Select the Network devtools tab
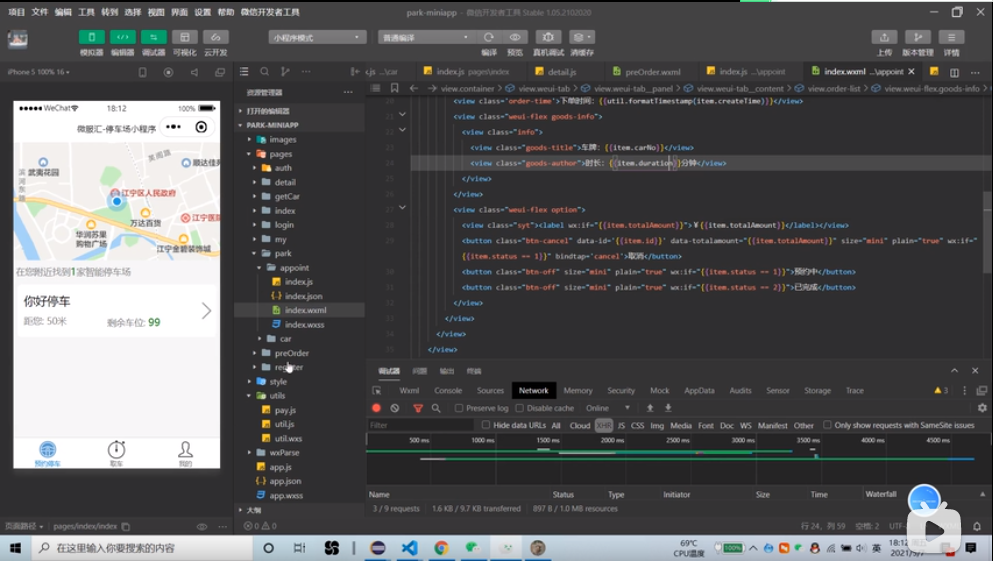The height and width of the screenshot is (561, 993). coord(534,391)
